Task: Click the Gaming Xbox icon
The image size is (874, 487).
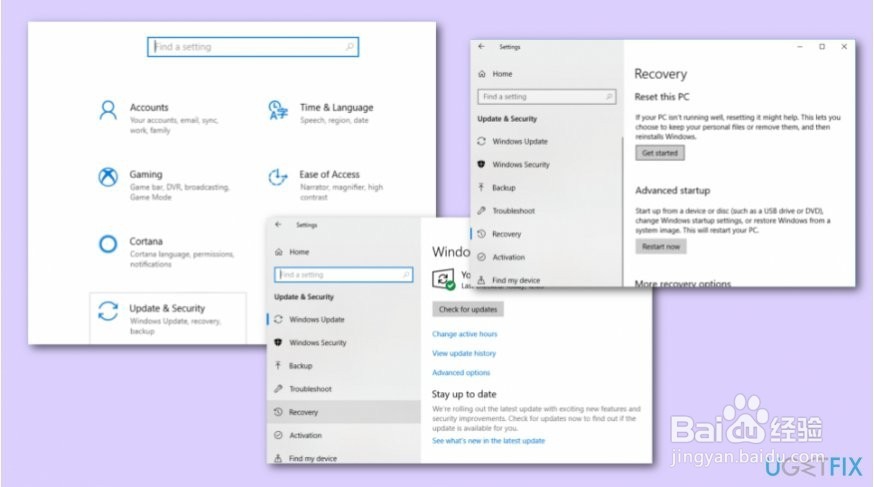Action: tap(108, 177)
